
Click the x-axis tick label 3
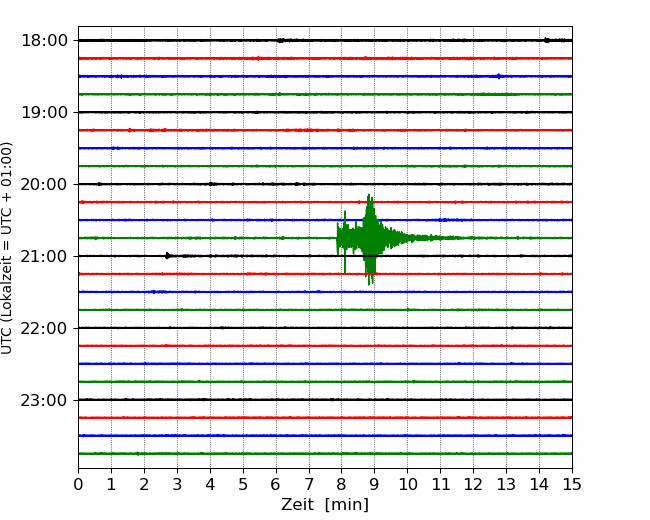[x=177, y=484]
